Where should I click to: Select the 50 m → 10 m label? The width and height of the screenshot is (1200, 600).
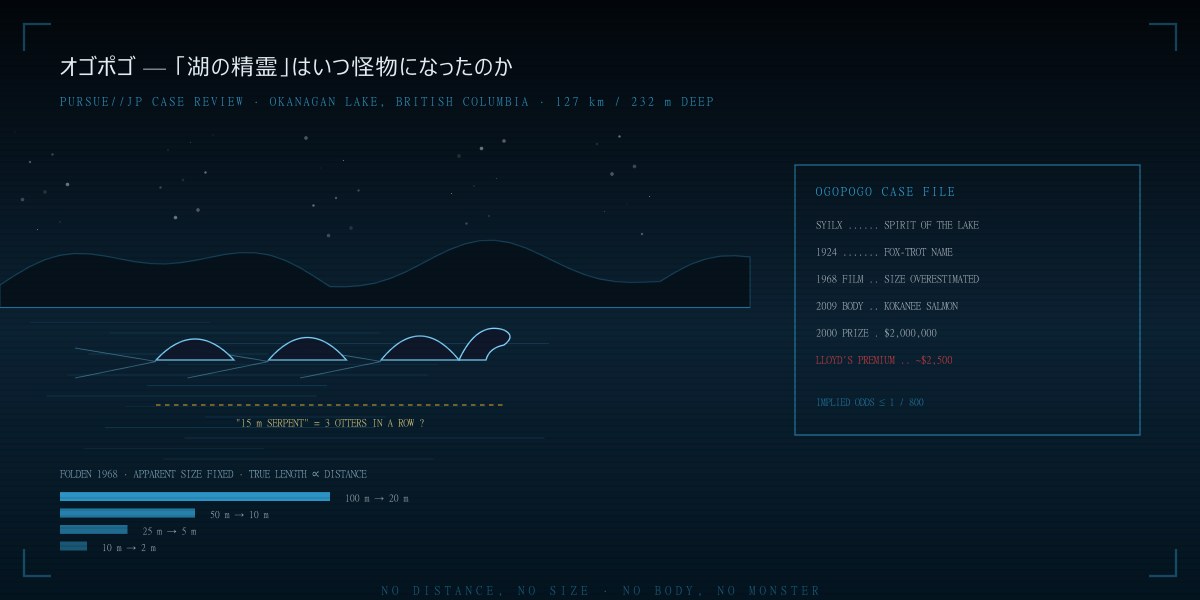(x=239, y=515)
